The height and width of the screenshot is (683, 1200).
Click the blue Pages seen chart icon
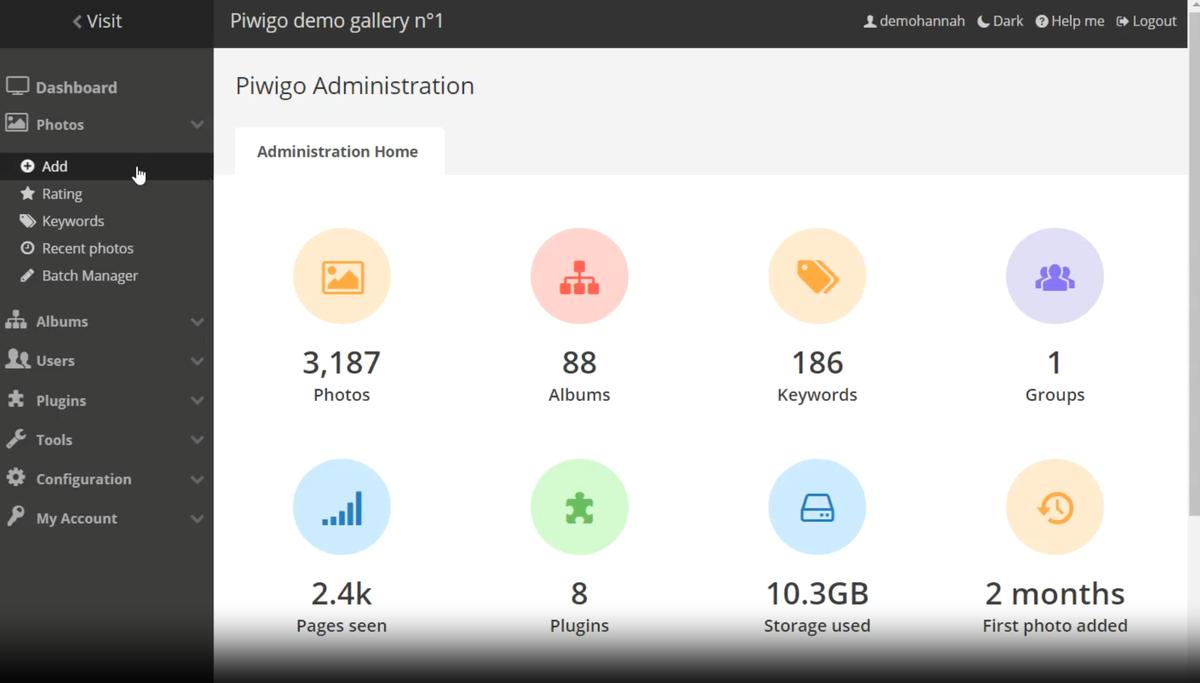coord(342,508)
